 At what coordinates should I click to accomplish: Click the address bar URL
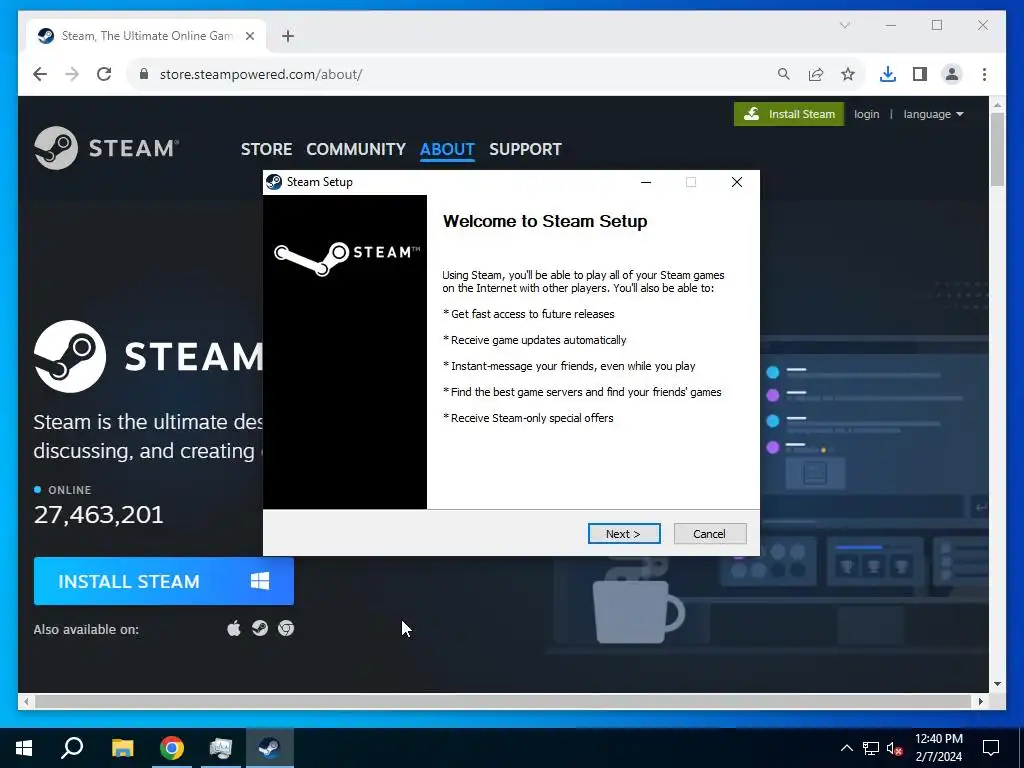[261, 74]
